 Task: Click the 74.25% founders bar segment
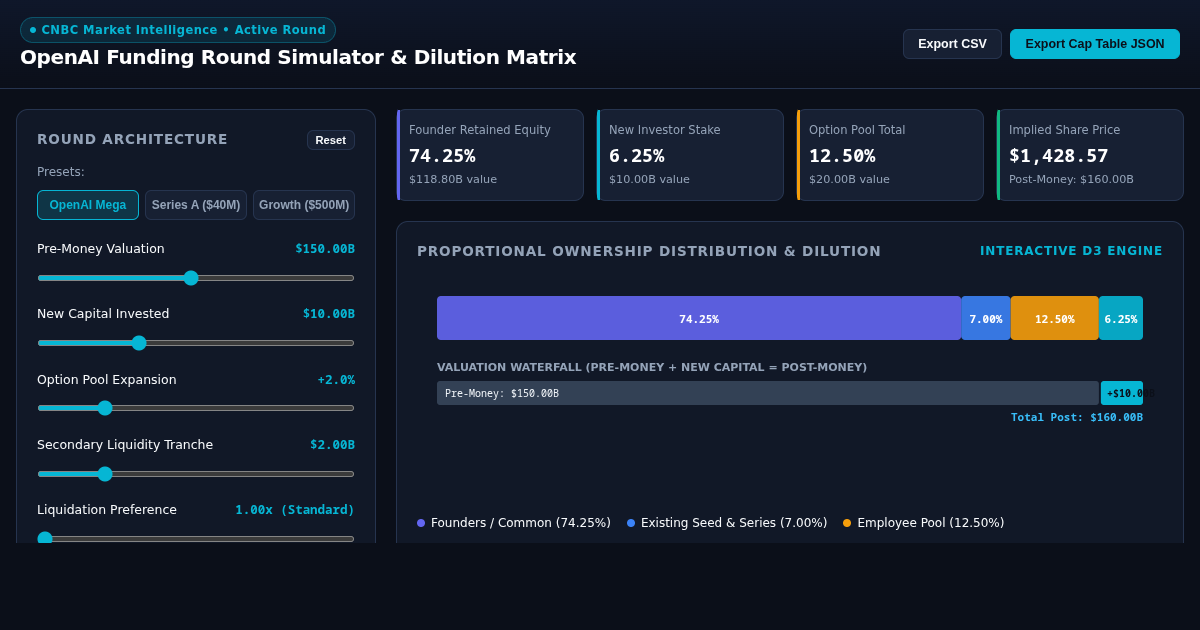[x=699, y=318]
